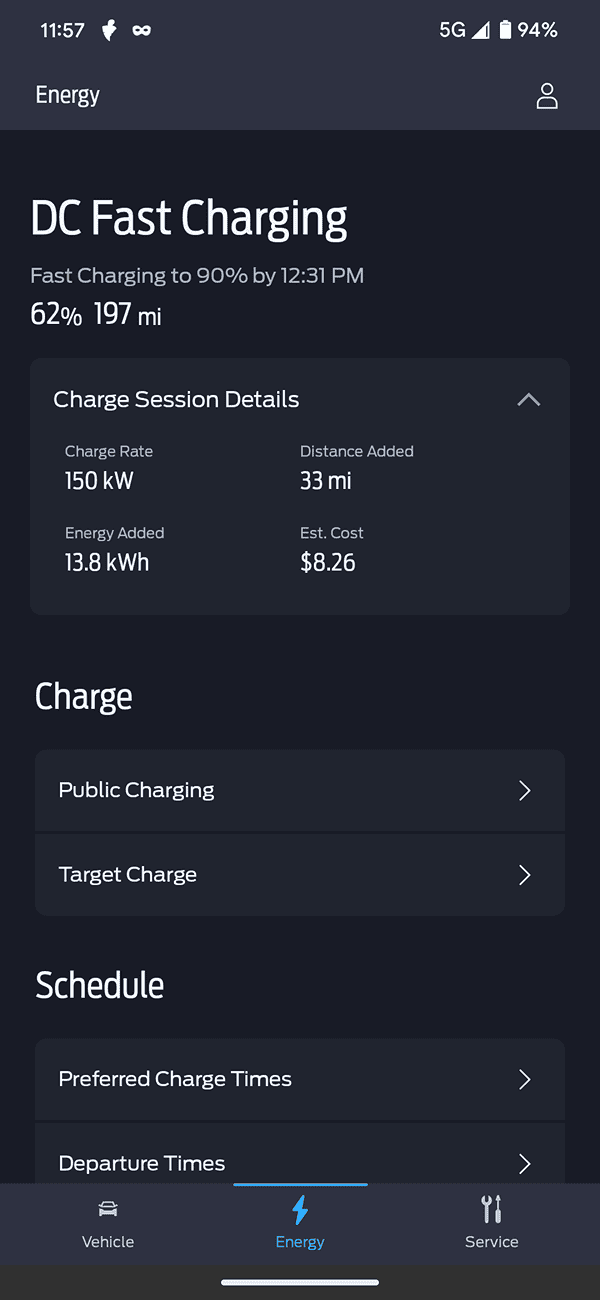The image size is (600, 1300).
Task: Open Public Charging chevron arrow
Action: (x=525, y=791)
